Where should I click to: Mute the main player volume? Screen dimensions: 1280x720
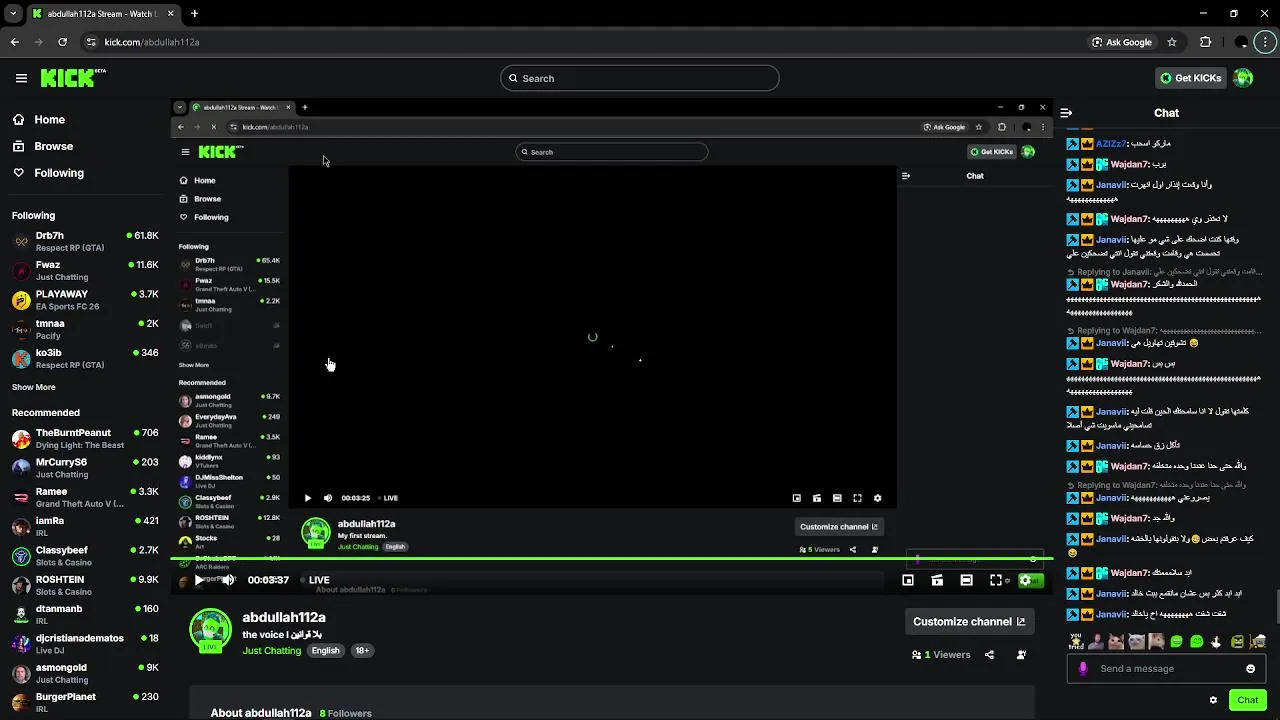[228, 580]
